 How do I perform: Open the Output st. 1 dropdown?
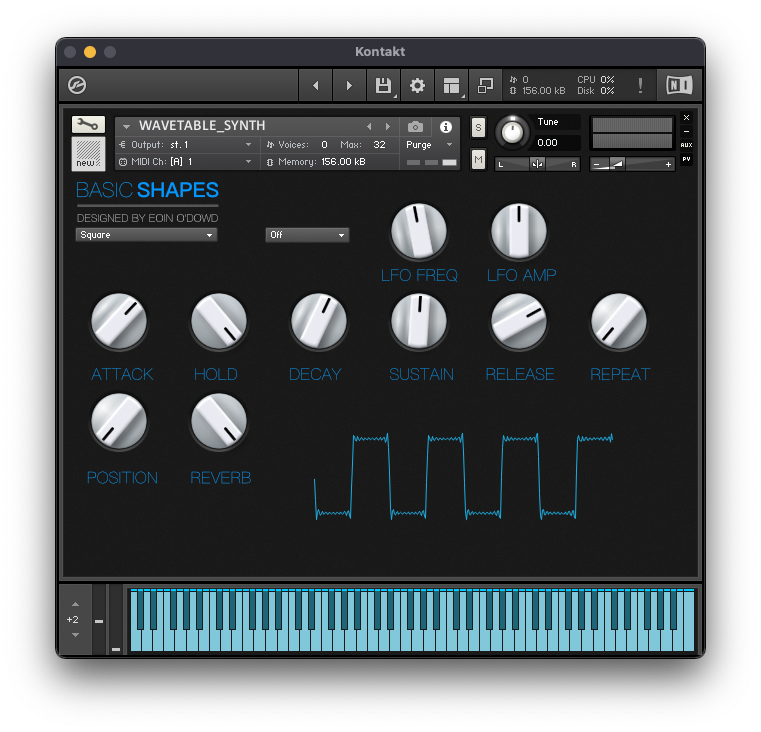[186, 145]
